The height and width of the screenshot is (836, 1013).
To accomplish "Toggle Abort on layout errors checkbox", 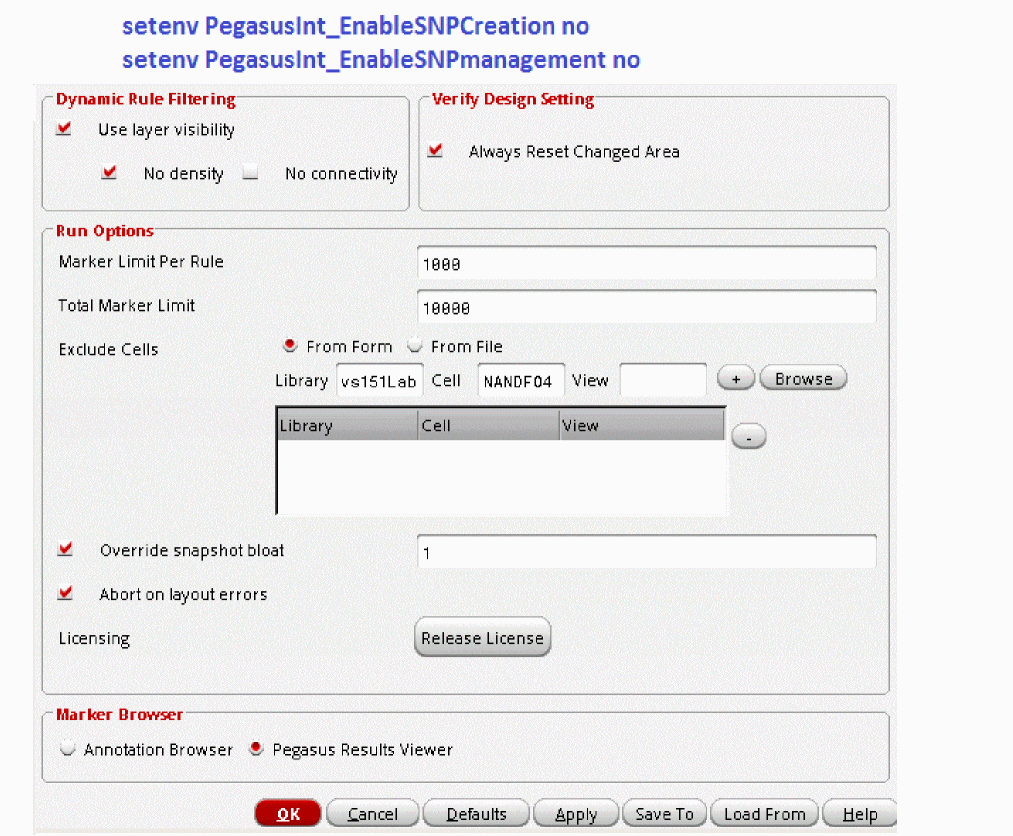I will (x=65, y=593).
